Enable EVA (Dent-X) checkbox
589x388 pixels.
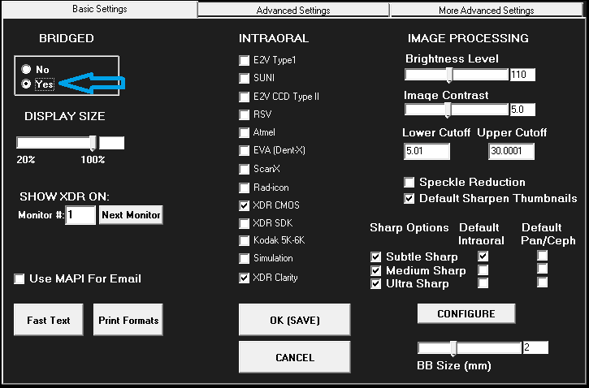(244, 151)
